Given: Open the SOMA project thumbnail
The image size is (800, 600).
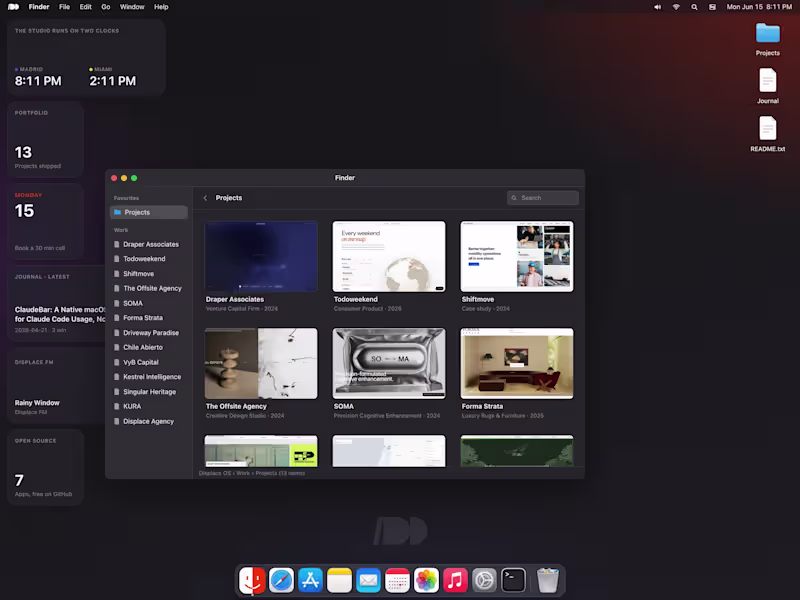Looking at the screenshot, I should [389, 363].
